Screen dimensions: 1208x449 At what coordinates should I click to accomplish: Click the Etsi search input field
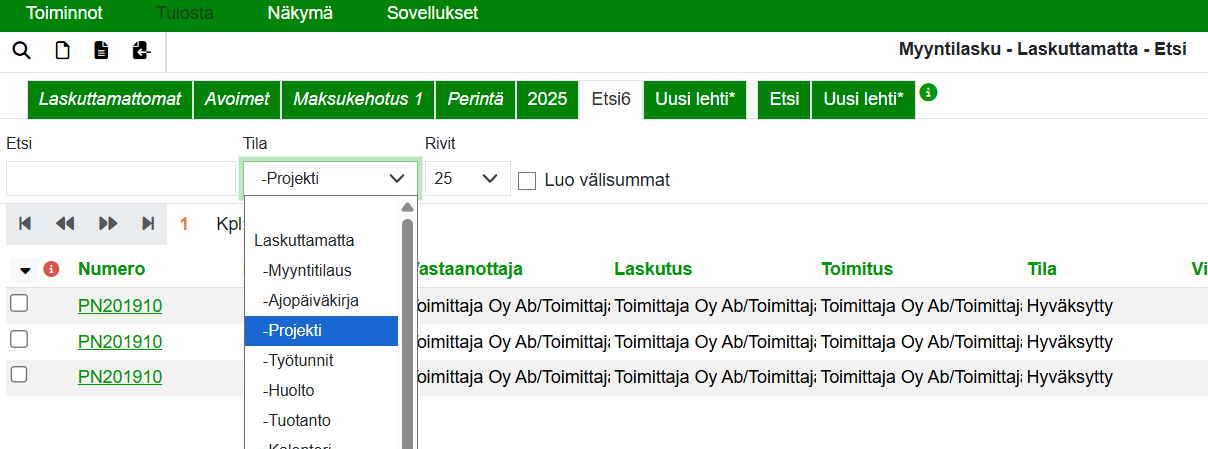120,179
